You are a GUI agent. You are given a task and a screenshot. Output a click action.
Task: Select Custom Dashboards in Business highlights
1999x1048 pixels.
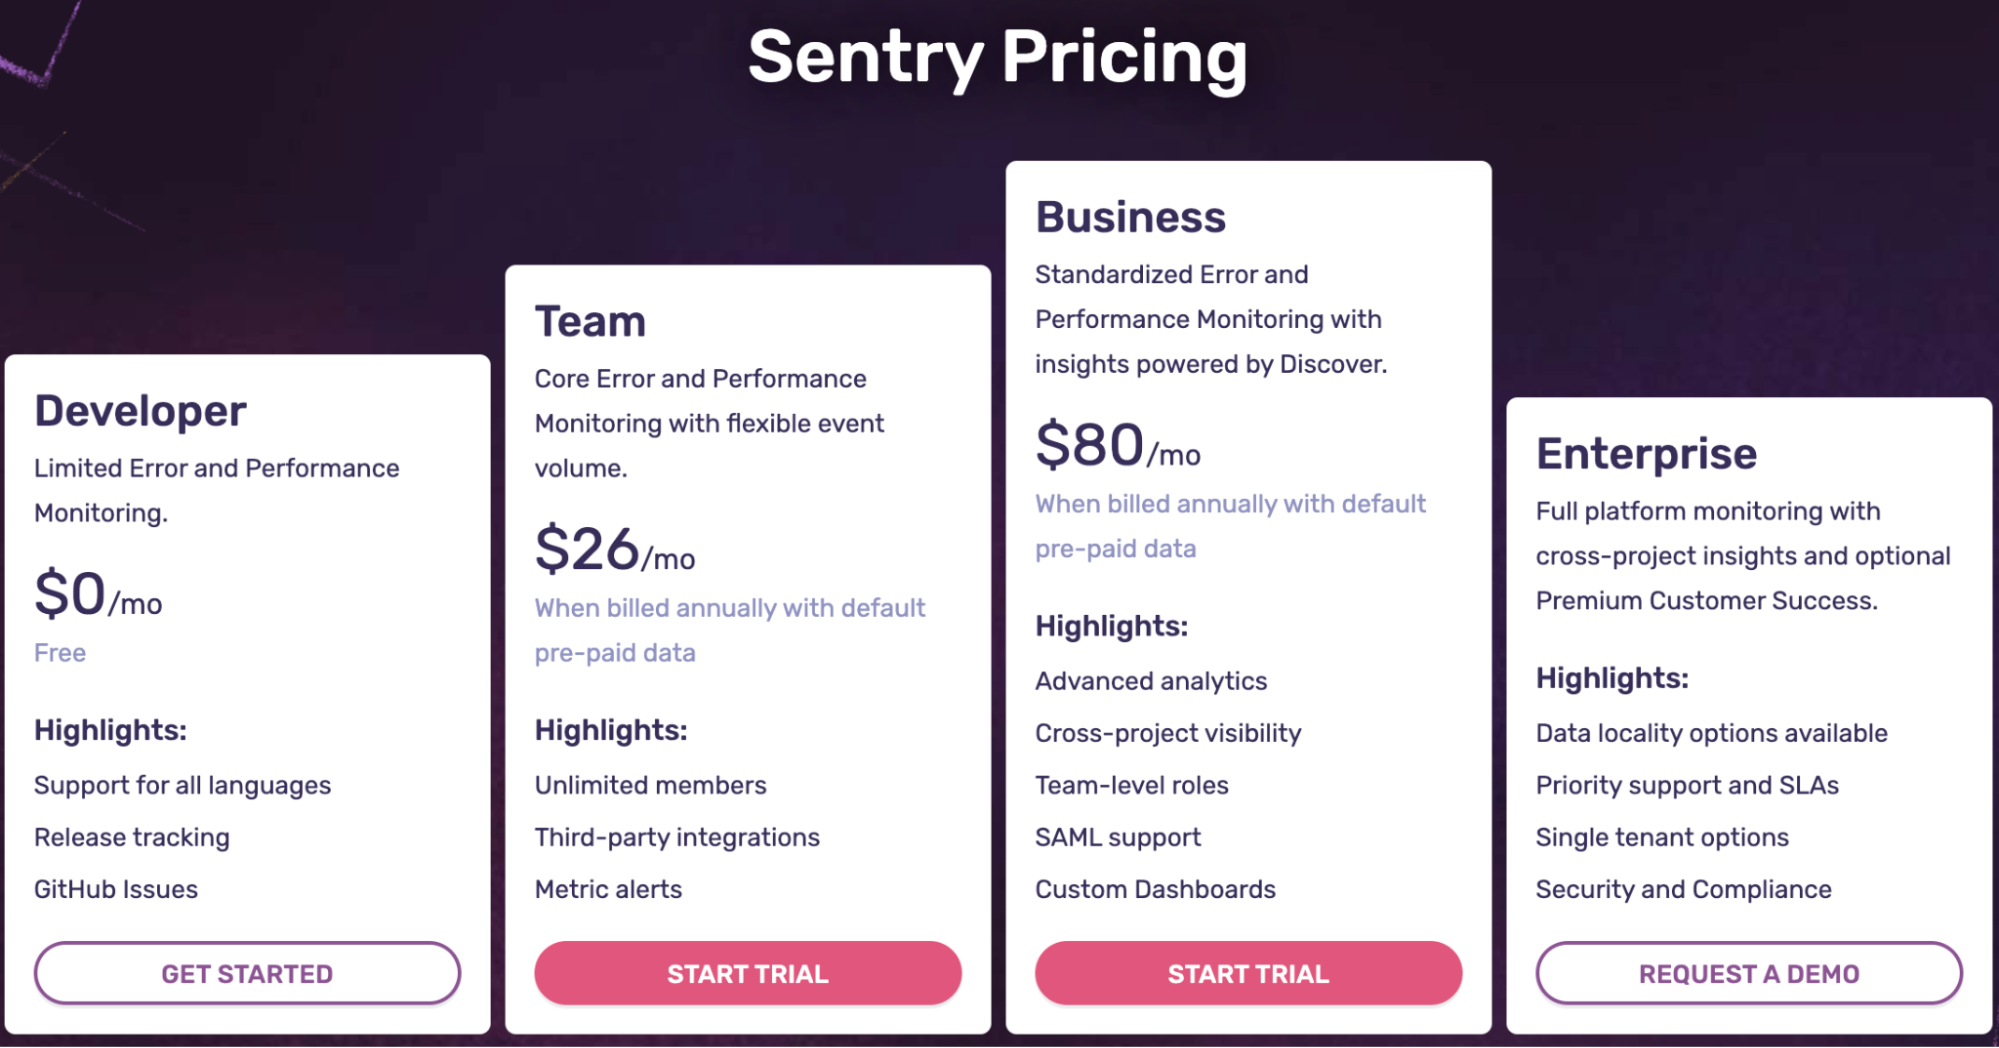point(1154,888)
